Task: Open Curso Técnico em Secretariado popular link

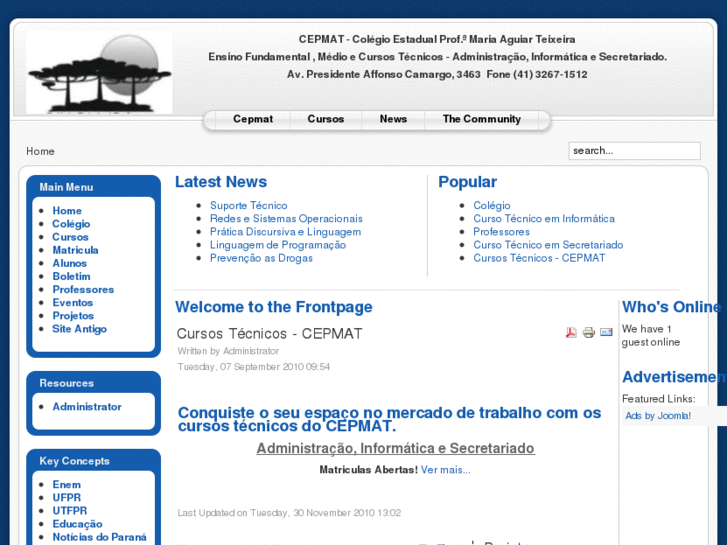Action: click(548, 245)
